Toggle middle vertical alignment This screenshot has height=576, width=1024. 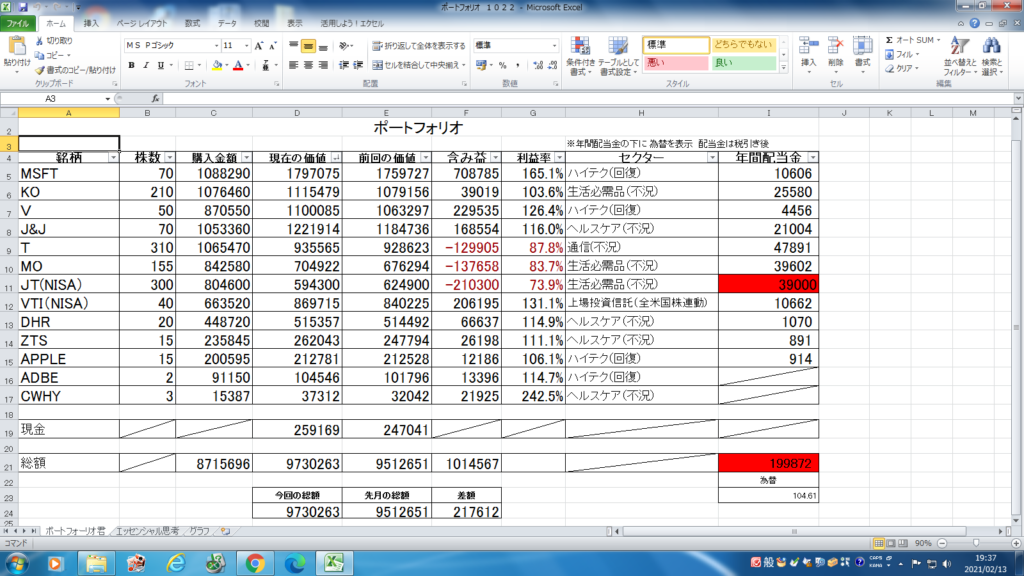click(x=308, y=46)
